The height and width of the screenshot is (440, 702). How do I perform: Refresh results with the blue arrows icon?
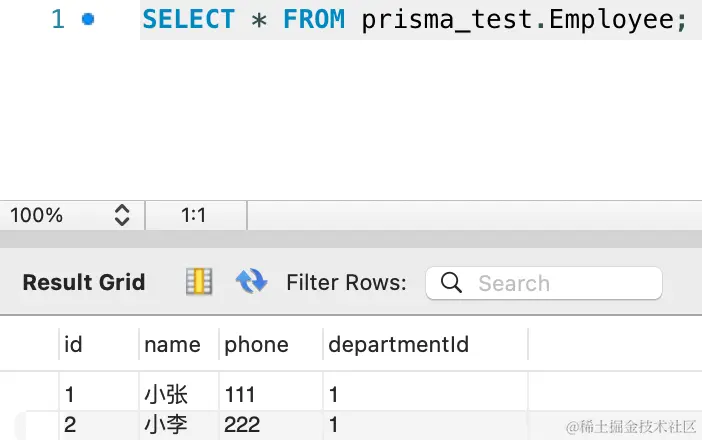(252, 281)
